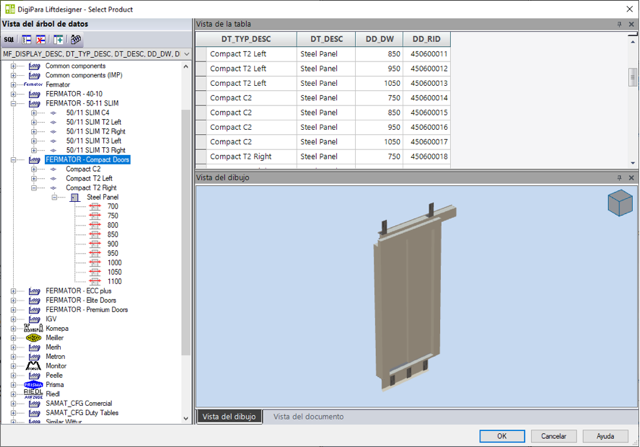Select the row header for 450600011
Viewport: 640px width, 447px height.
[201, 54]
